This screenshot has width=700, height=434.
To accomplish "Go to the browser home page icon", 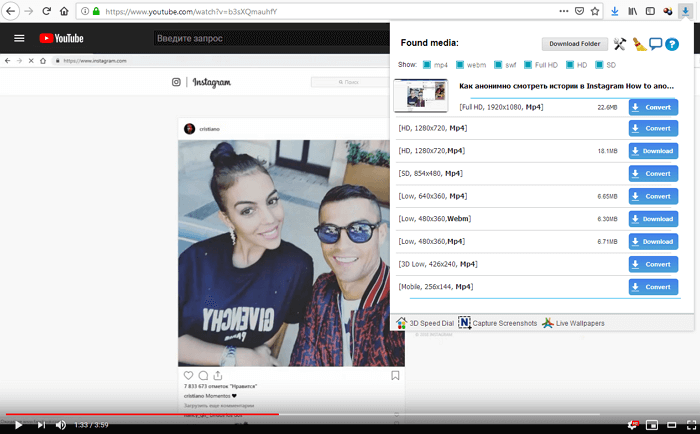I will 65,12.
